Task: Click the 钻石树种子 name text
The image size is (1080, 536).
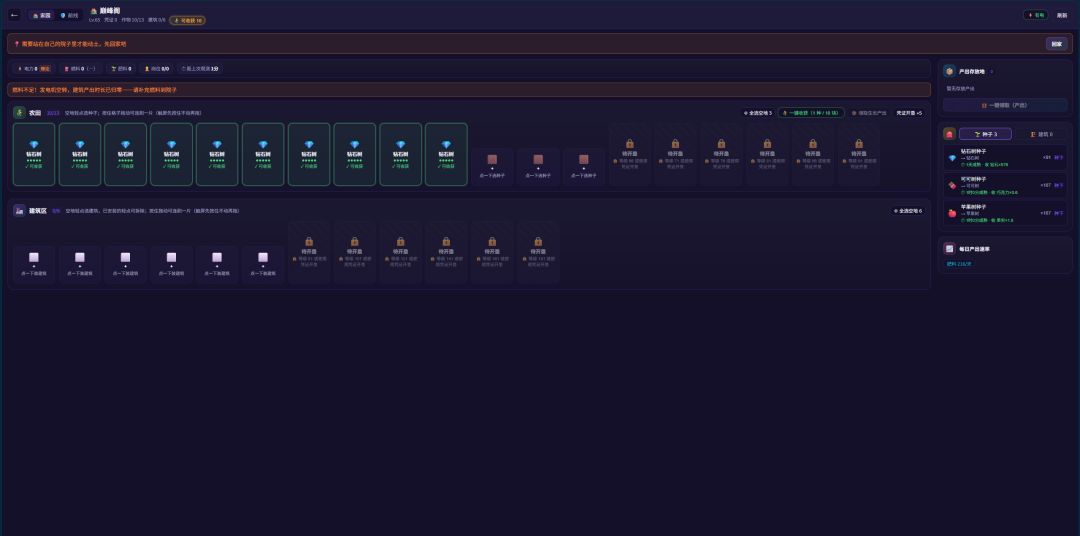Action: click(973, 151)
